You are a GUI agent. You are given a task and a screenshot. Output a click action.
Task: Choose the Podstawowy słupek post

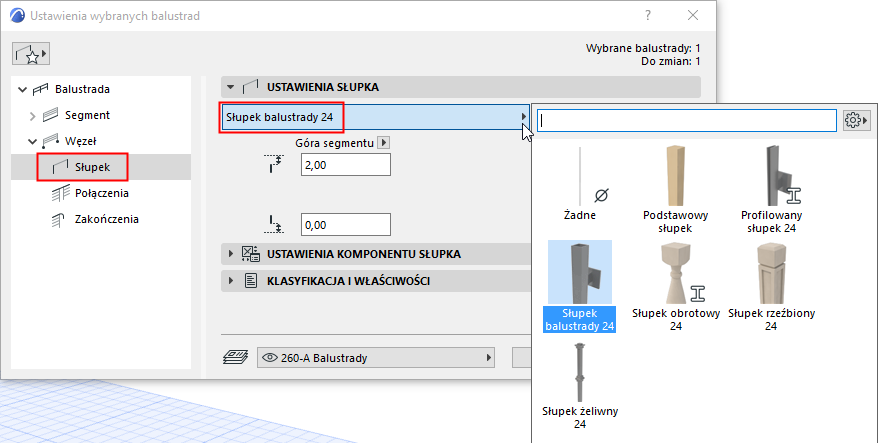pyautogui.click(x=676, y=189)
